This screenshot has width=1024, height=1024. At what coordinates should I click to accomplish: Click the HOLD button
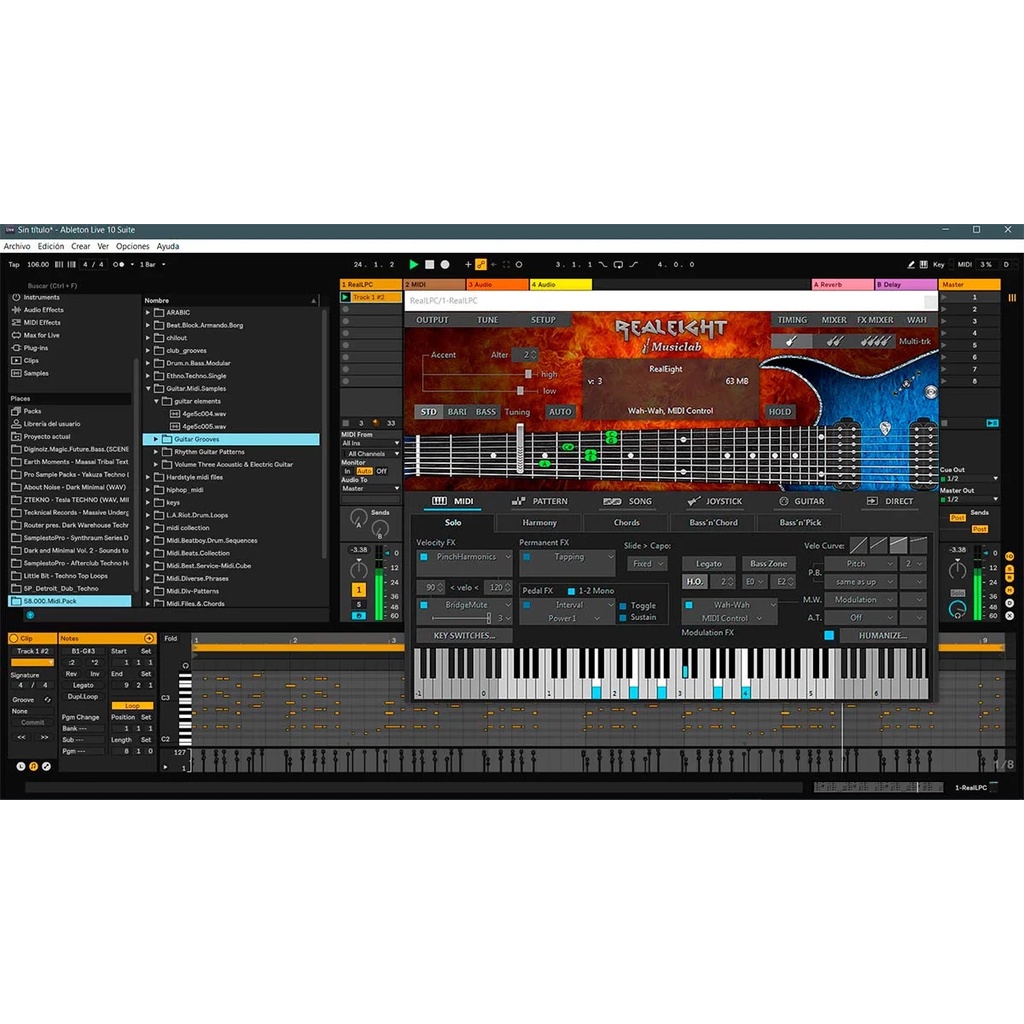click(x=780, y=412)
